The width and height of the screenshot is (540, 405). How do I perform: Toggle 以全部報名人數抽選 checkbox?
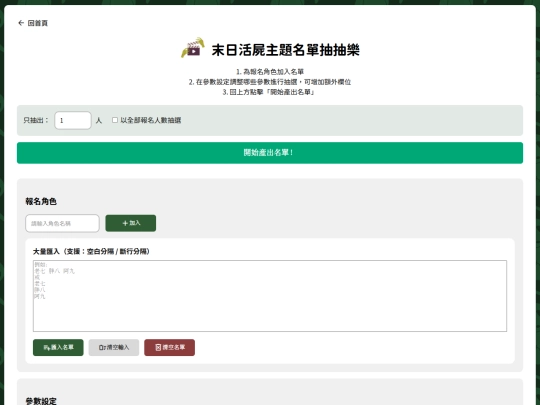115,120
